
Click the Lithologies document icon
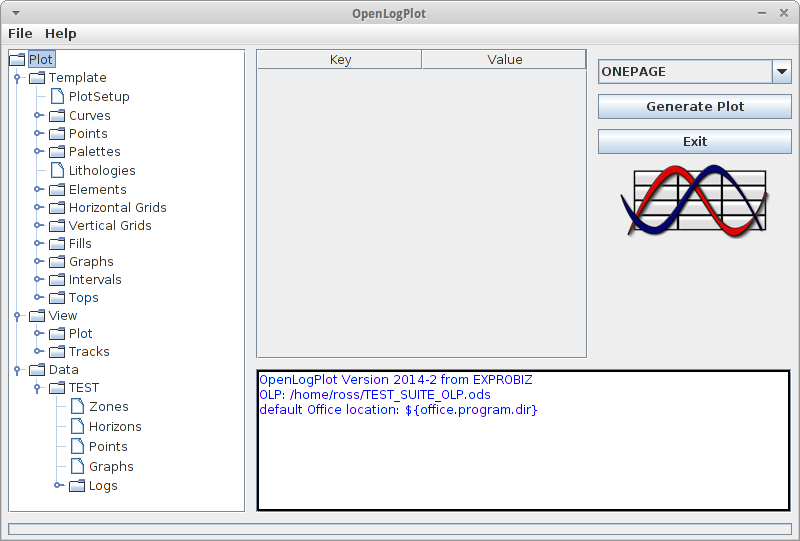57,170
